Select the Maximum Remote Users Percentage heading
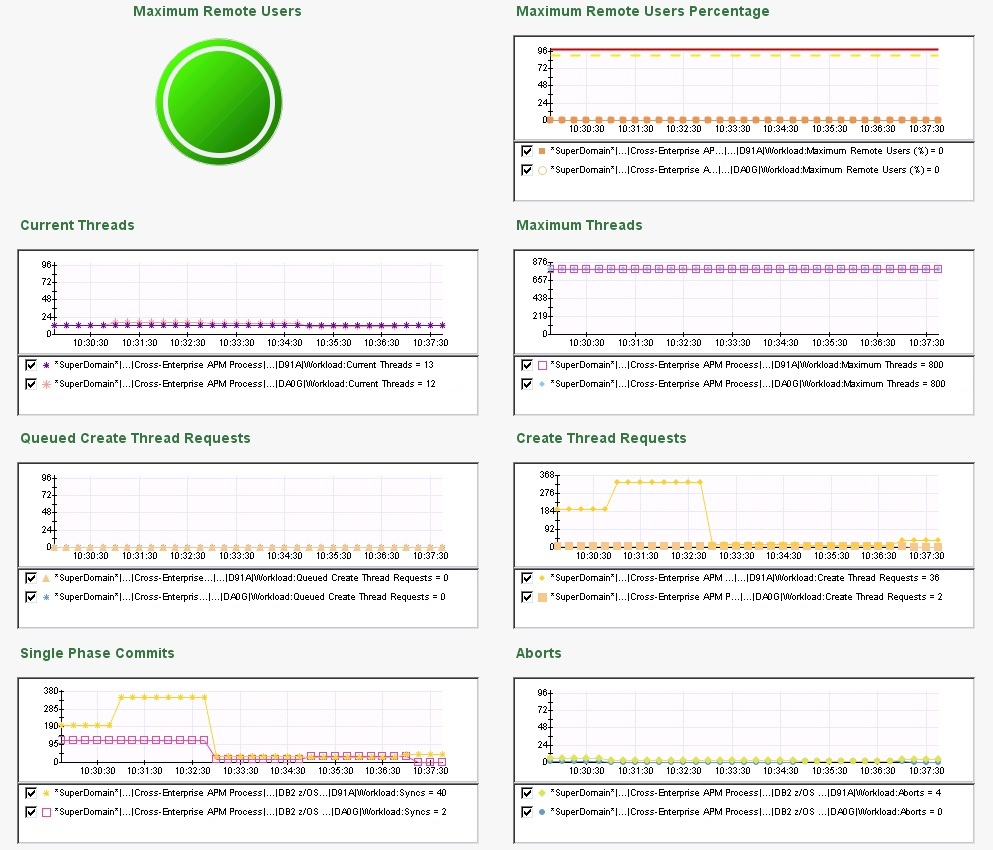The width and height of the screenshot is (993, 850). click(x=643, y=11)
